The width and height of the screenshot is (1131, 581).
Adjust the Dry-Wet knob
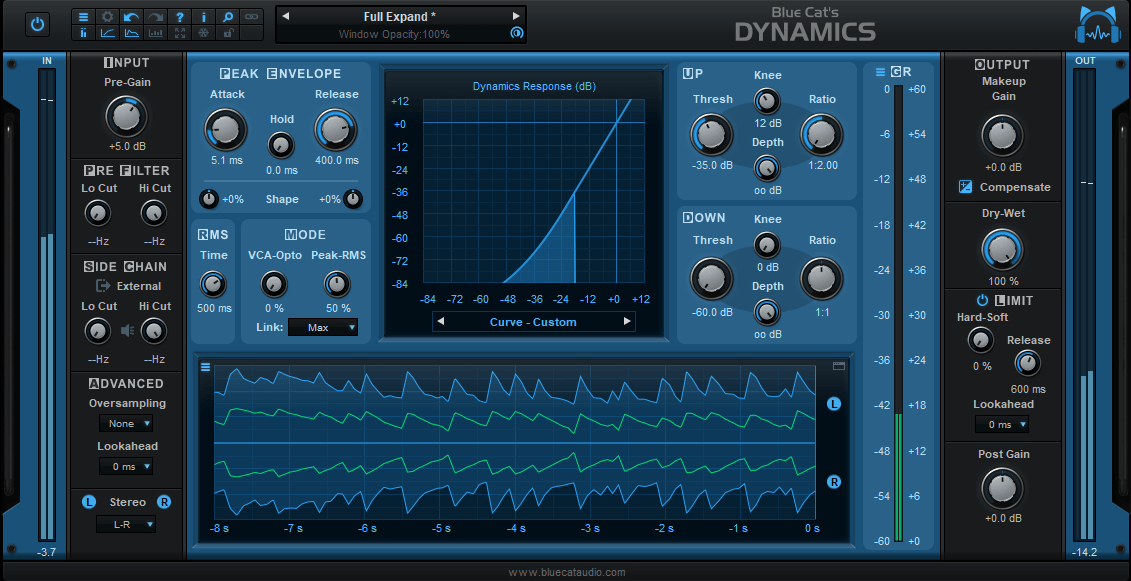coord(1002,247)
